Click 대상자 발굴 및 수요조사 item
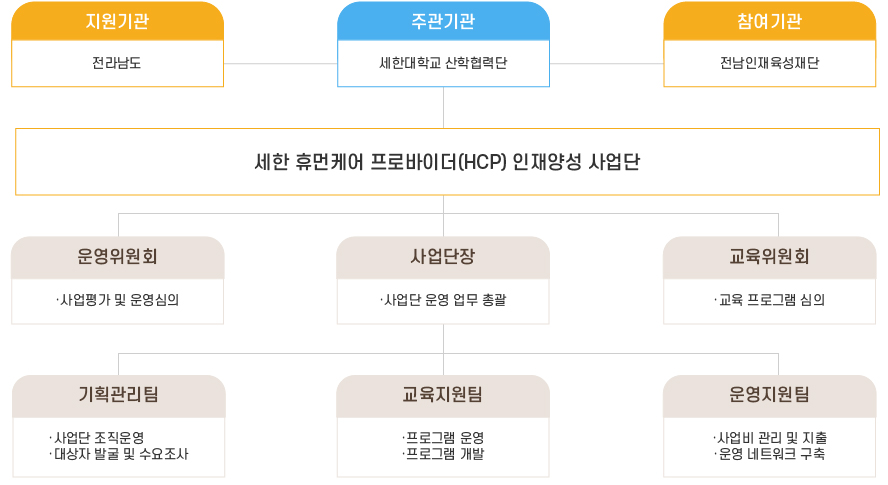The height and width of the screenshot is (485, 888). coord(119,454)
